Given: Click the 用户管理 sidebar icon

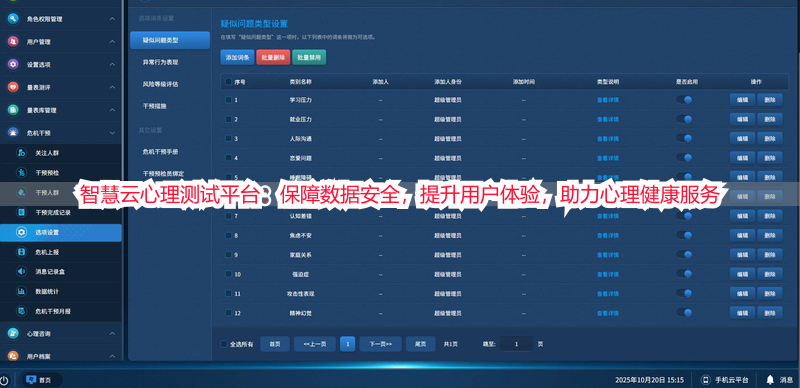Looking at the screenshot, I should pos(13,42).
